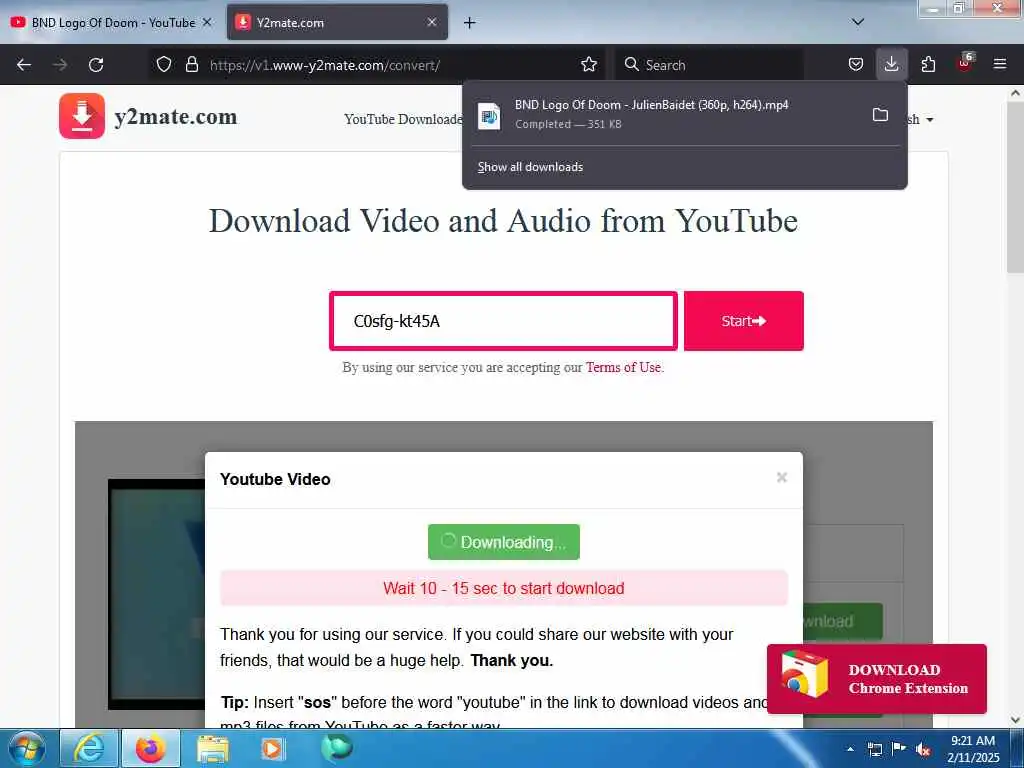Click the padlock site info icon

(191, 64)
